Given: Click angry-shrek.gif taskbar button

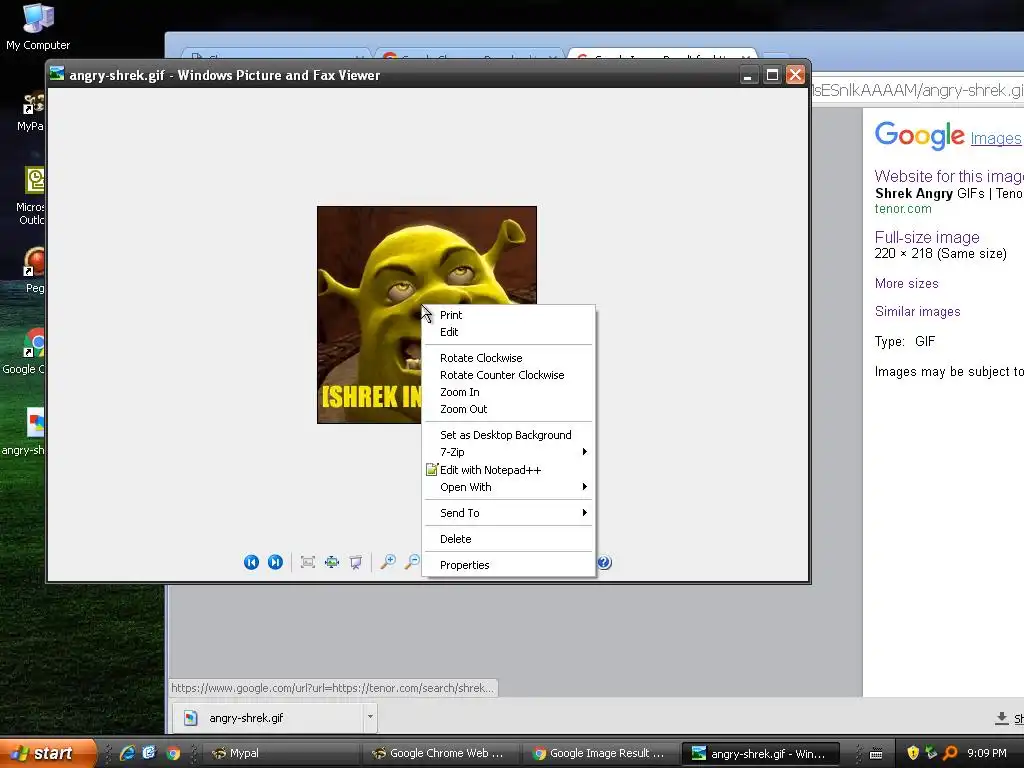Looking at the screenshot, I should coord(761,754).
